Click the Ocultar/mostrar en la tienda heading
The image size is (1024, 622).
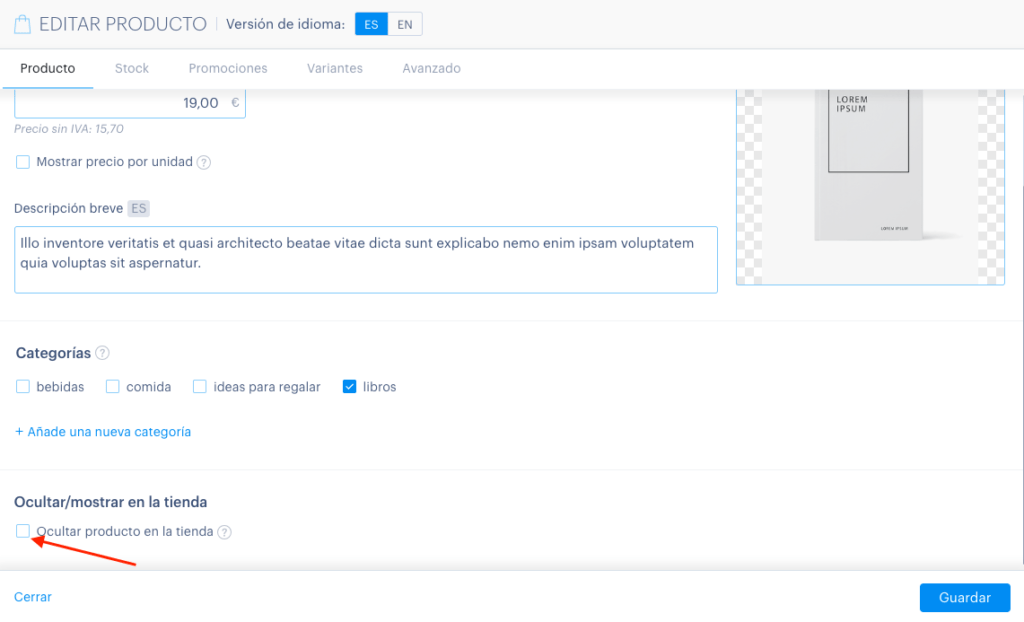[110, 502]
